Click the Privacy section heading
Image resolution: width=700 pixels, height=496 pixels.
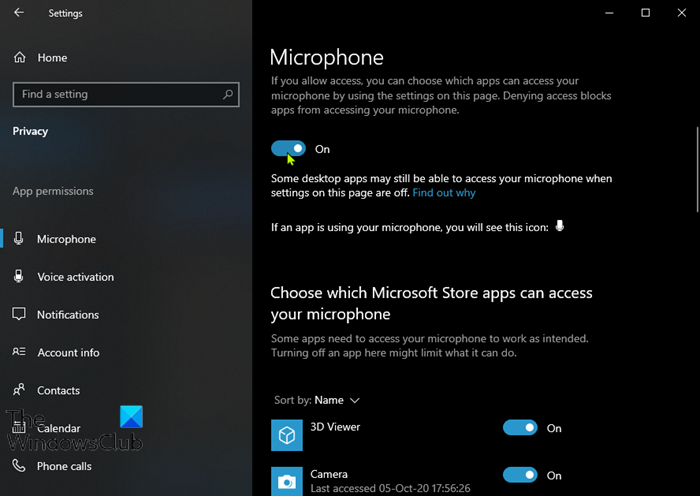click(x=30, y=131)
